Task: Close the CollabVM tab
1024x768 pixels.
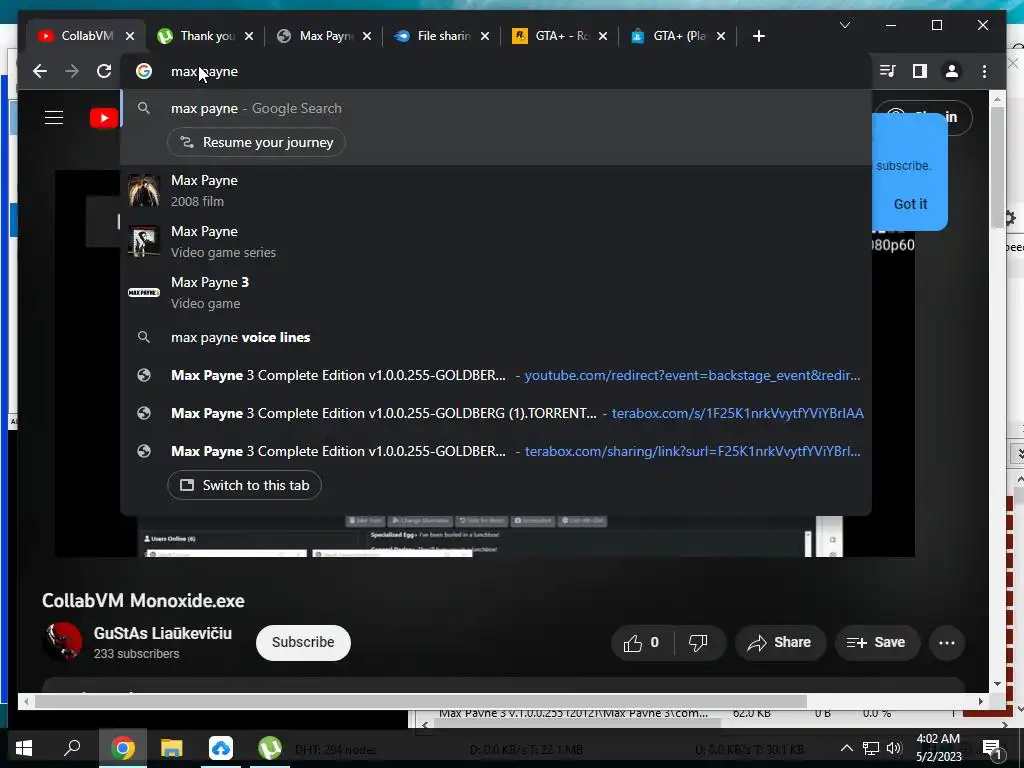Action: pyautogui.click(x=130, y=36)
